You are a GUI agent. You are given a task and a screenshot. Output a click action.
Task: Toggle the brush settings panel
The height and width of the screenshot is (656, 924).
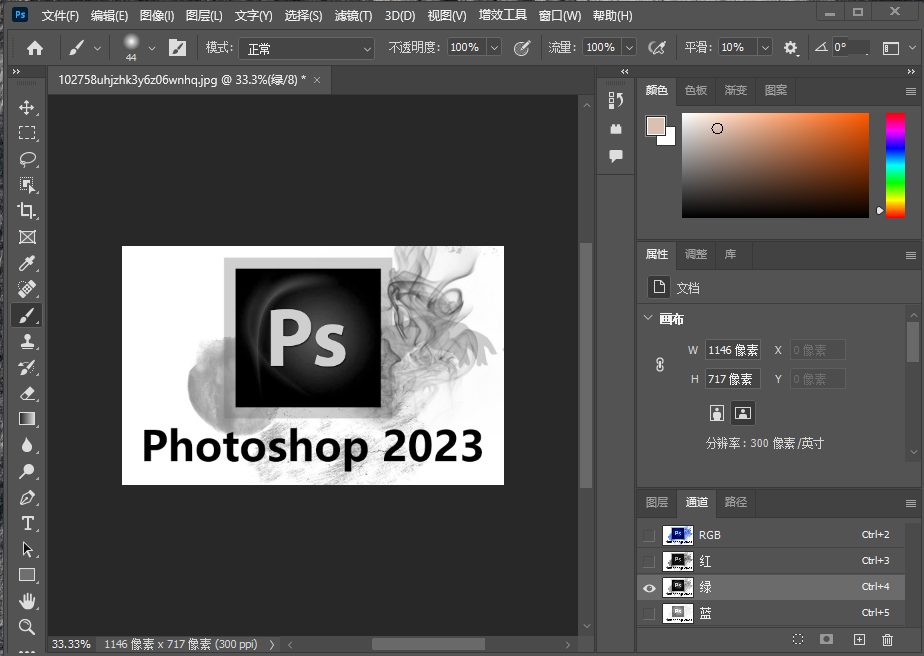pos(177,48)
